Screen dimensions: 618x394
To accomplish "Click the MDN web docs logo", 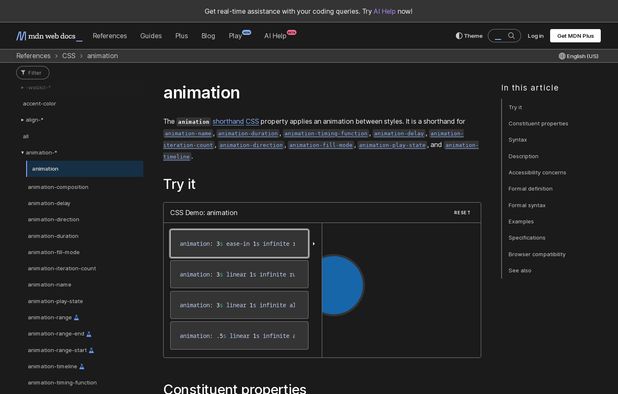I will click(x=49, y=36).
